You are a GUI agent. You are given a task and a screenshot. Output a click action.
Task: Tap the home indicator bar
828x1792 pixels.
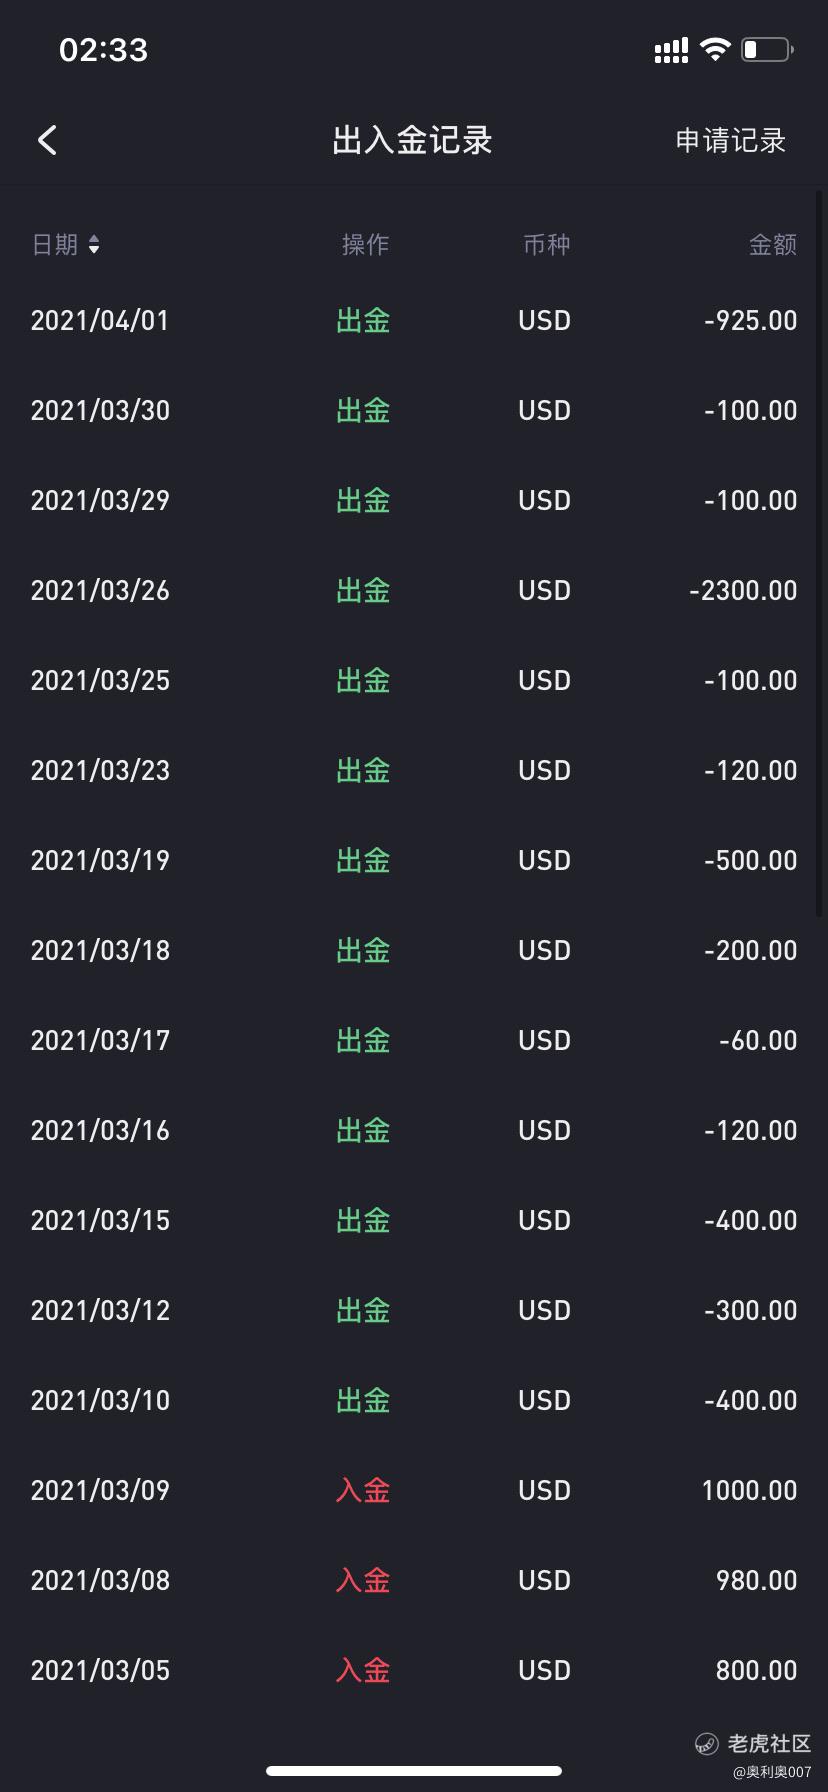tap(414, 1771)
